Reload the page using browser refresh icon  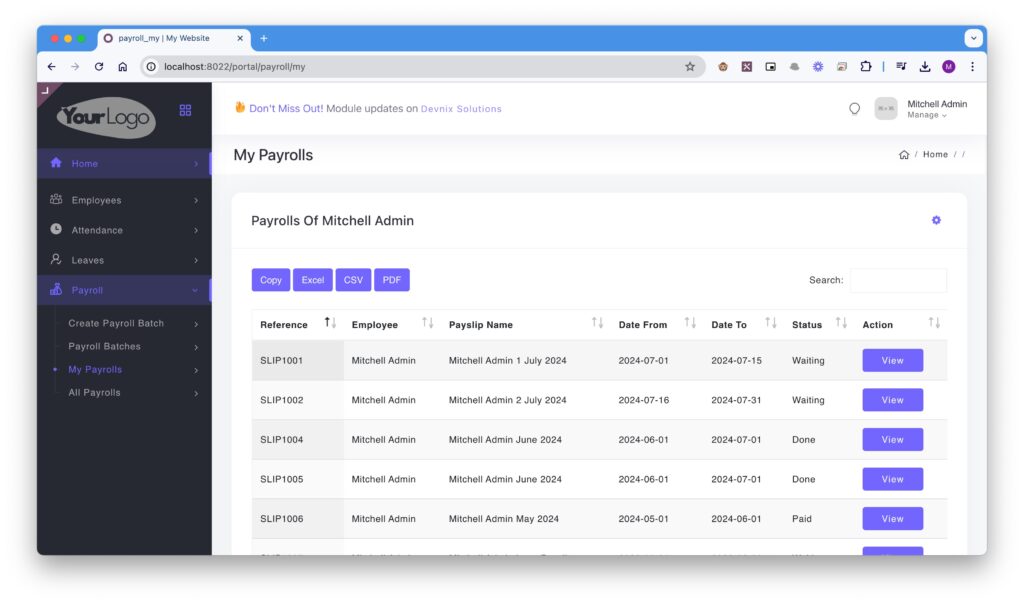[x=99, y=67]
